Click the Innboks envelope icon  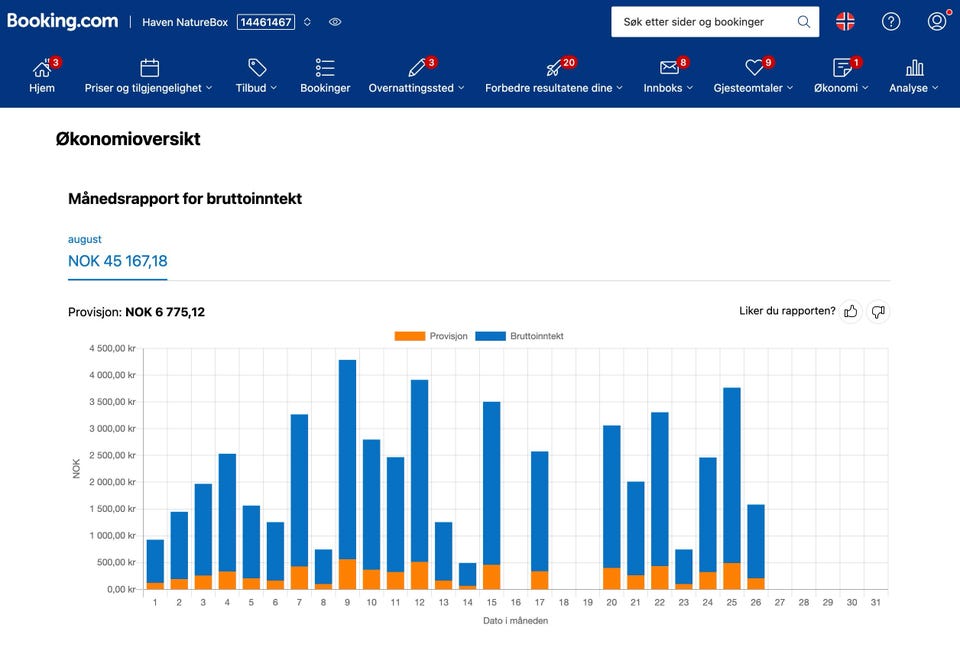669,68
